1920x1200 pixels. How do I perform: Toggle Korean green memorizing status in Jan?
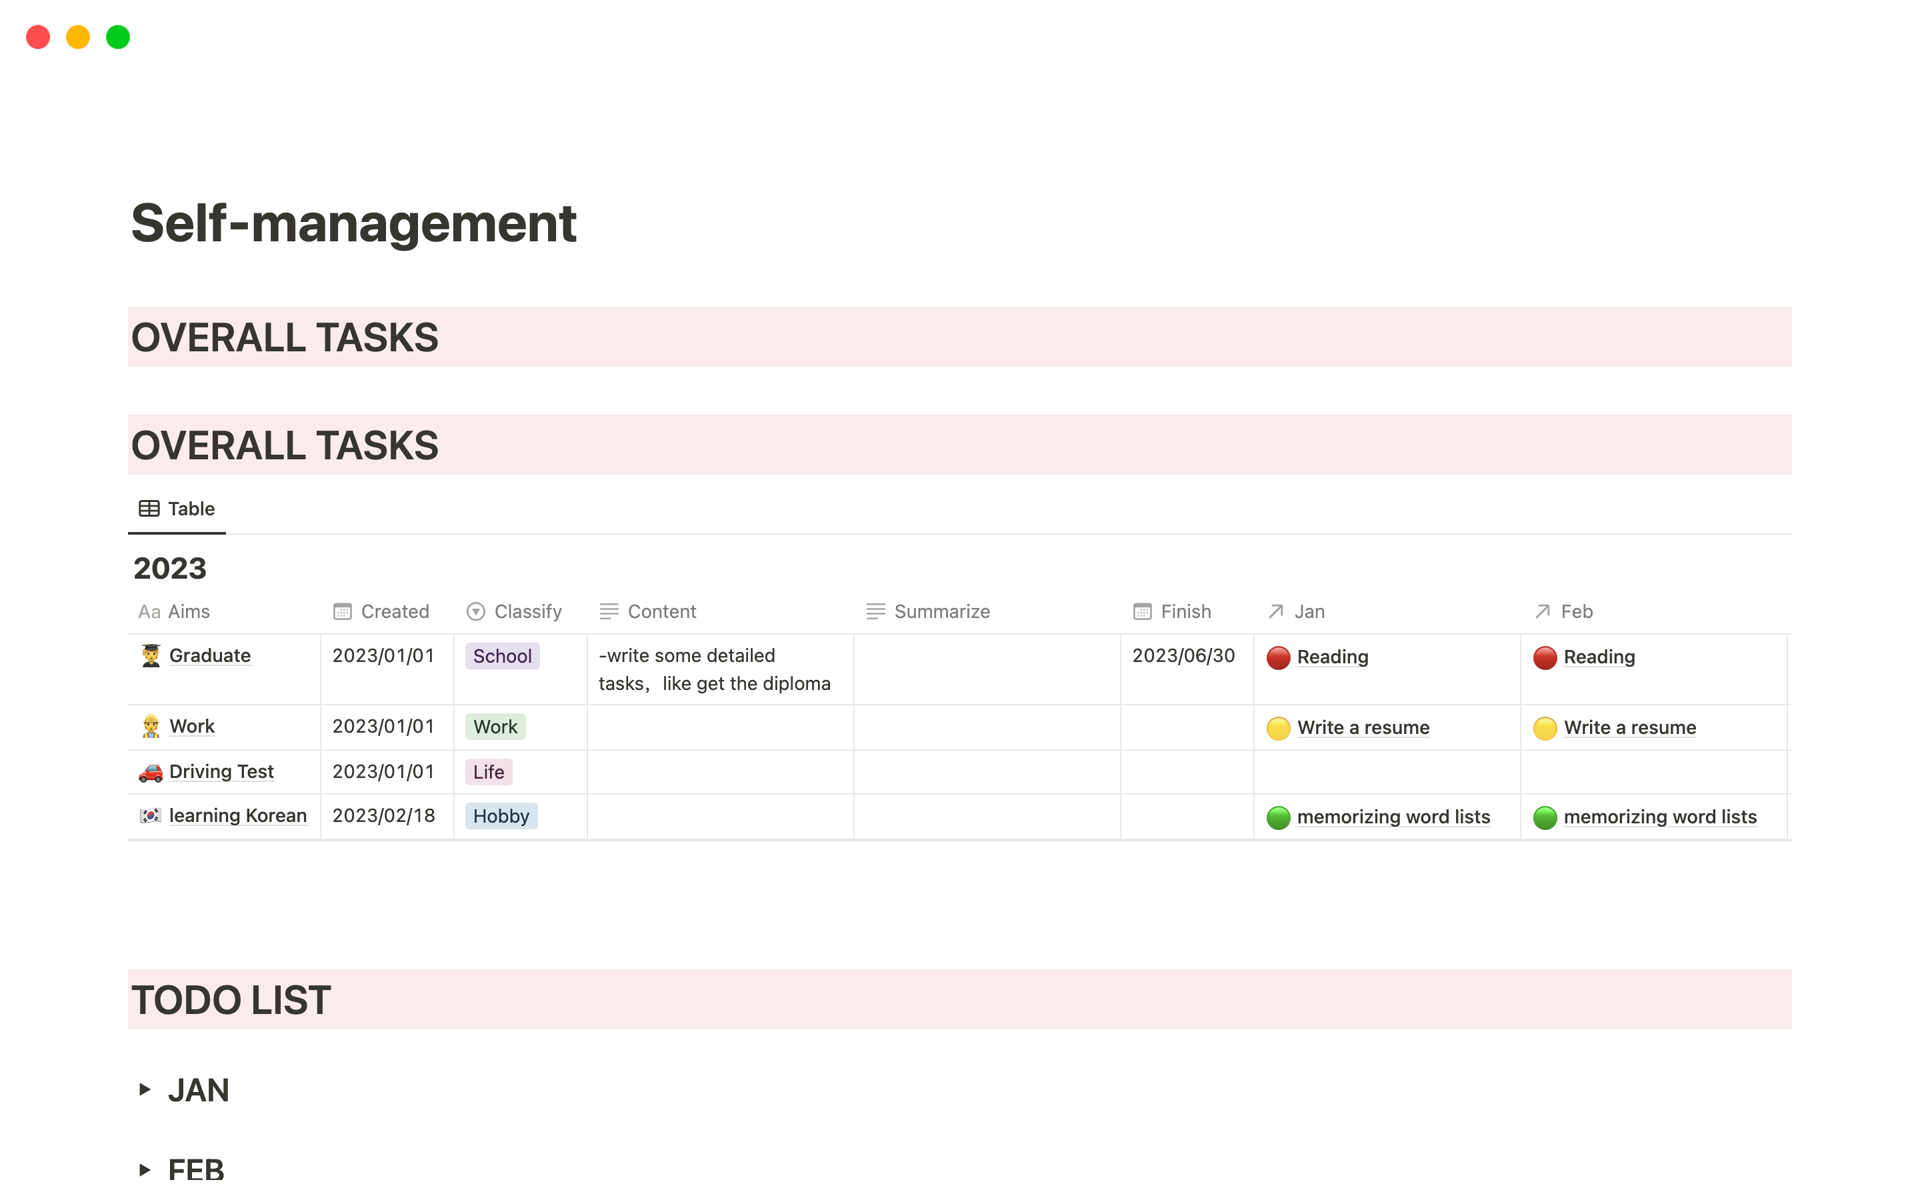click(x=1274, y=814)
